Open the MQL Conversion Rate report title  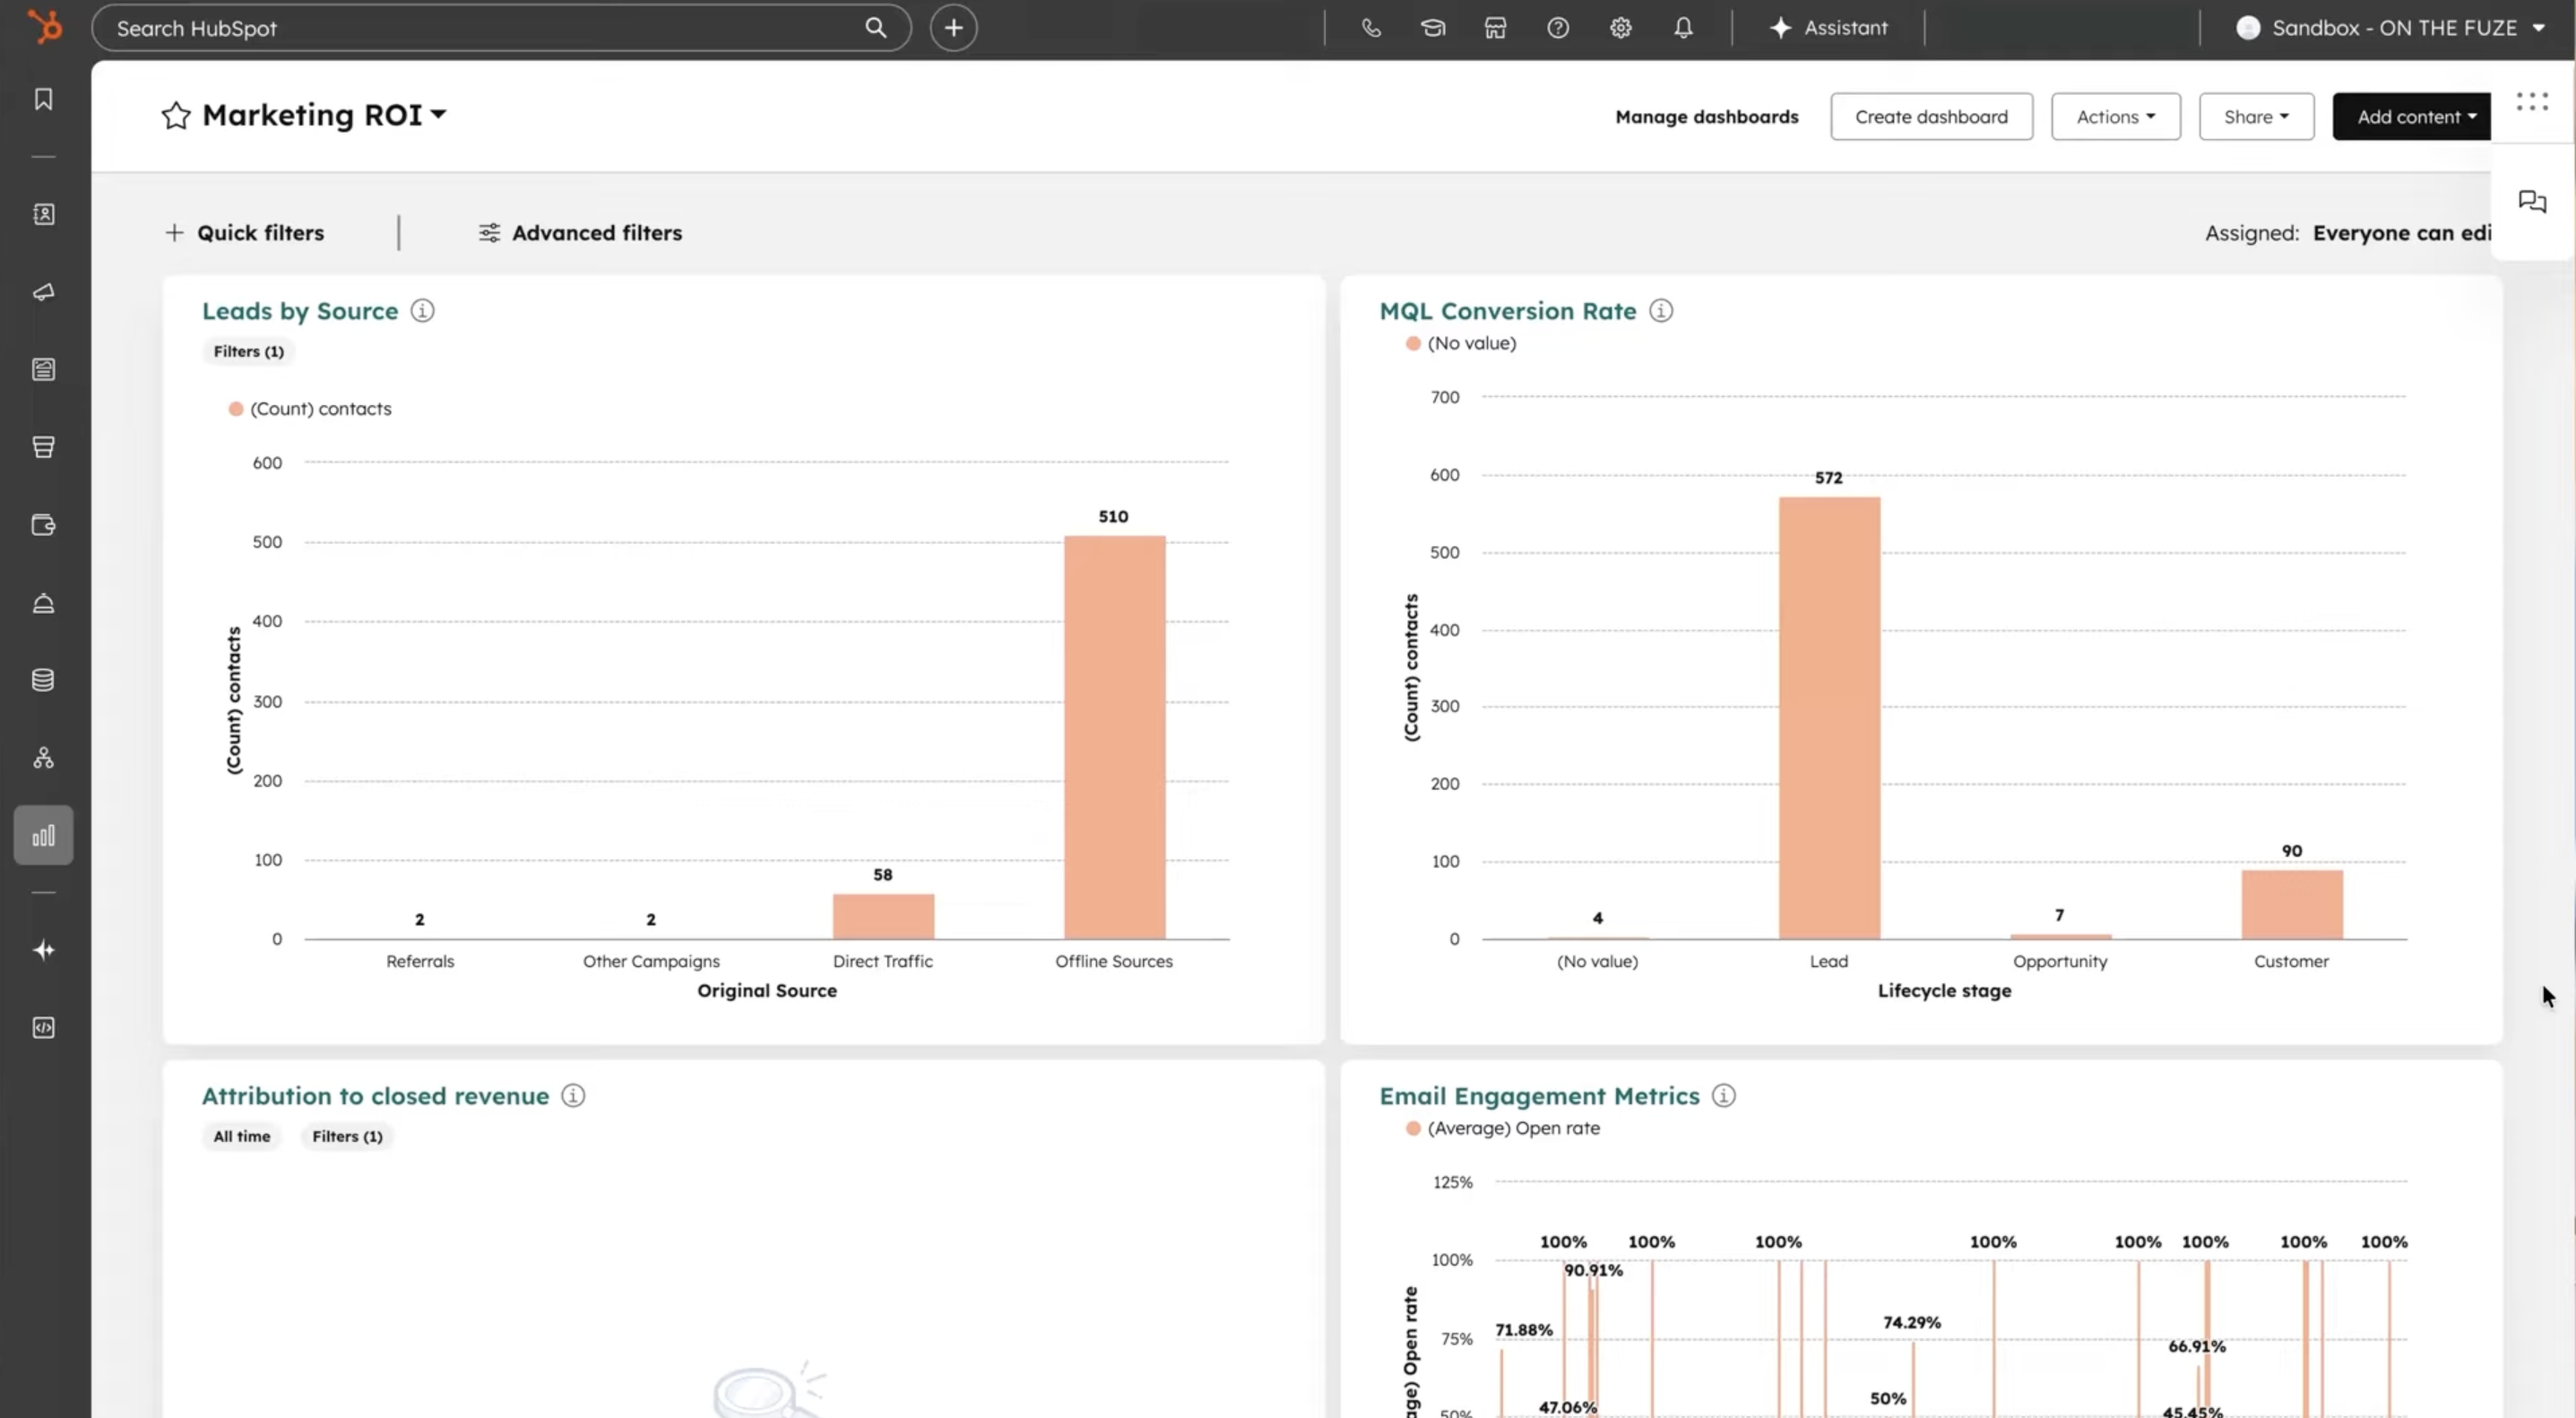coord(1508,311)
